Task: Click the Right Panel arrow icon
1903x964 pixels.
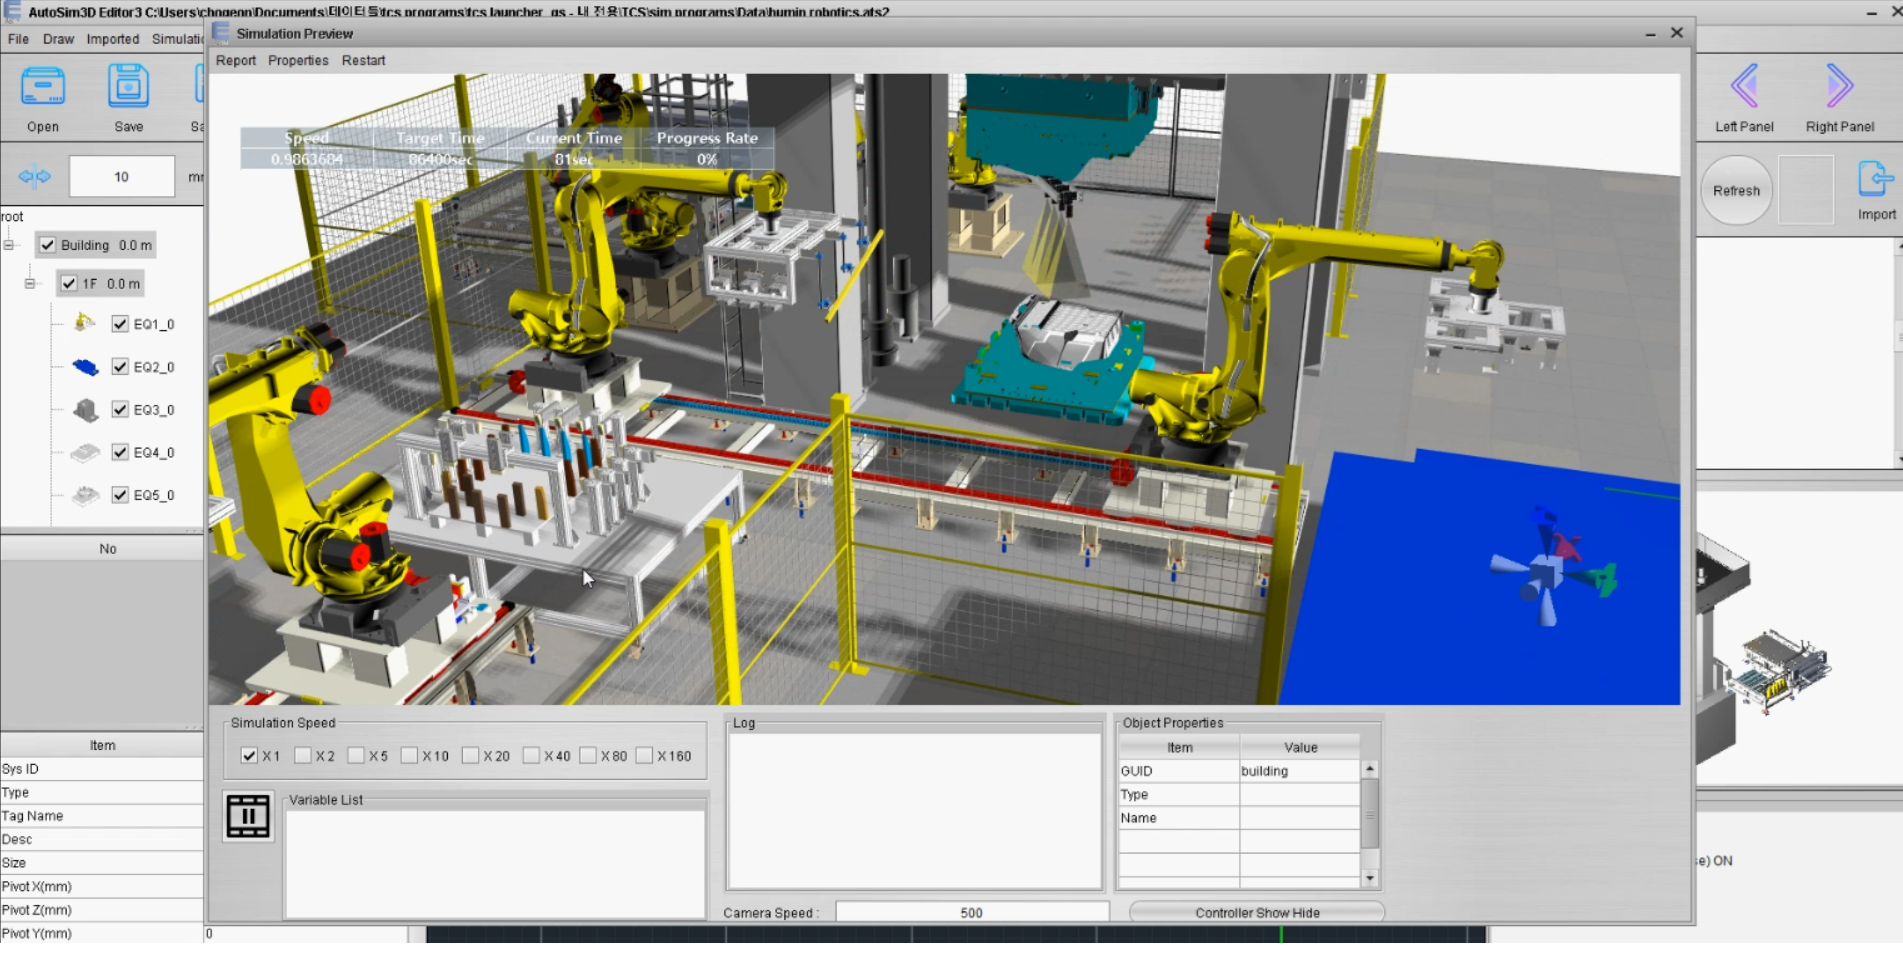Action: 1839,86
